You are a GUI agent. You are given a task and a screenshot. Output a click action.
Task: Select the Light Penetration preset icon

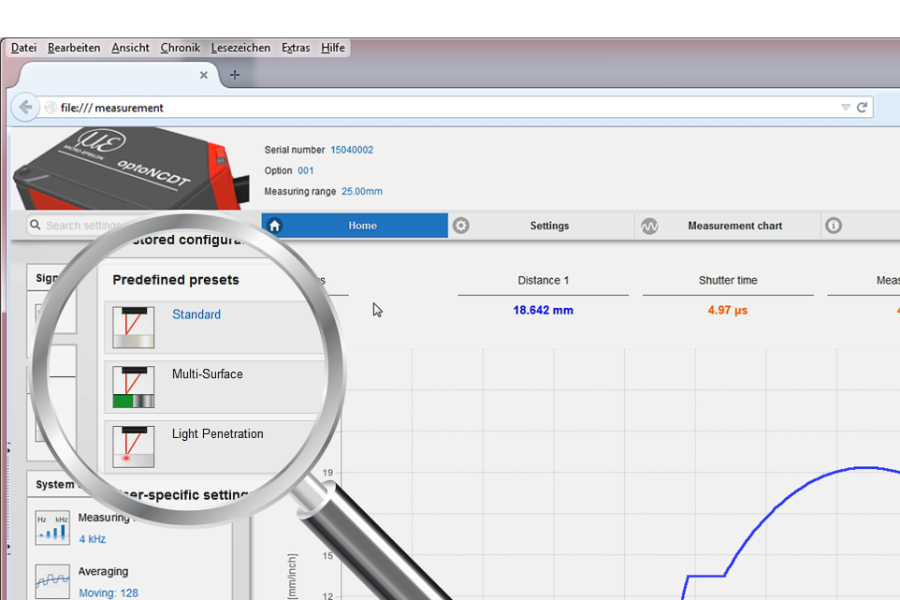pyautogui.click(x=133, y=446)
